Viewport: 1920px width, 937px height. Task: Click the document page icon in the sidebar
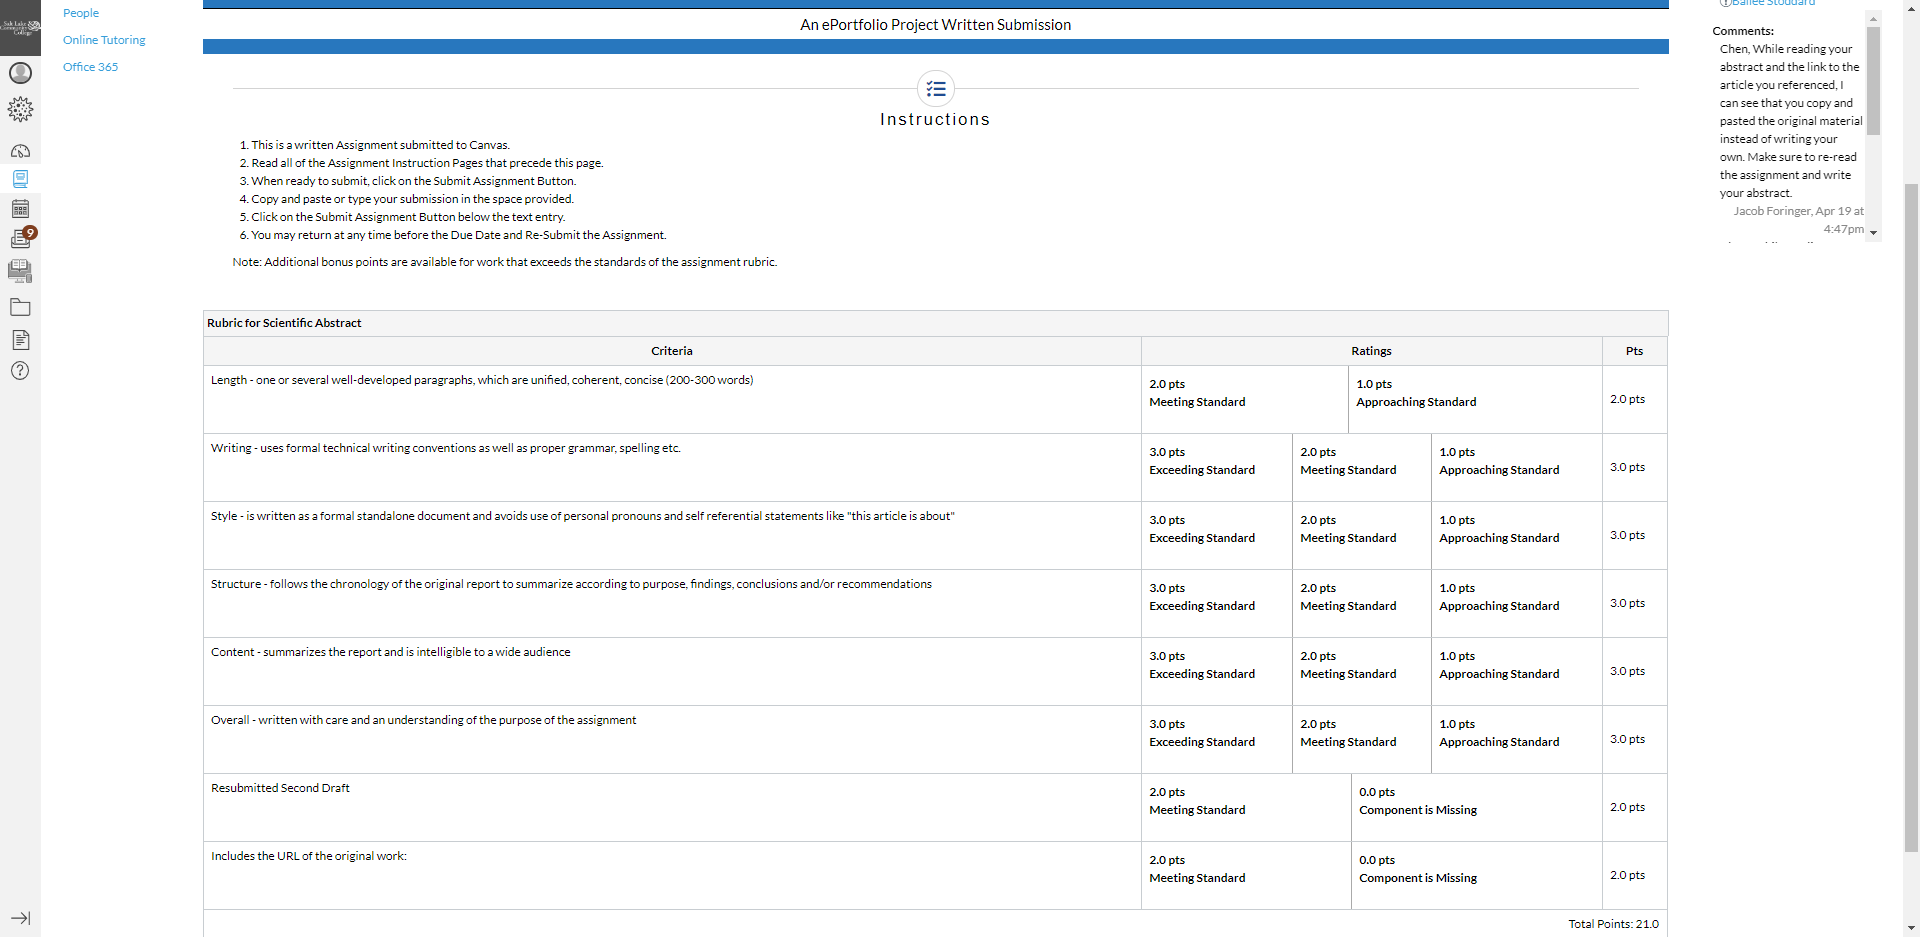click(20, 340)
